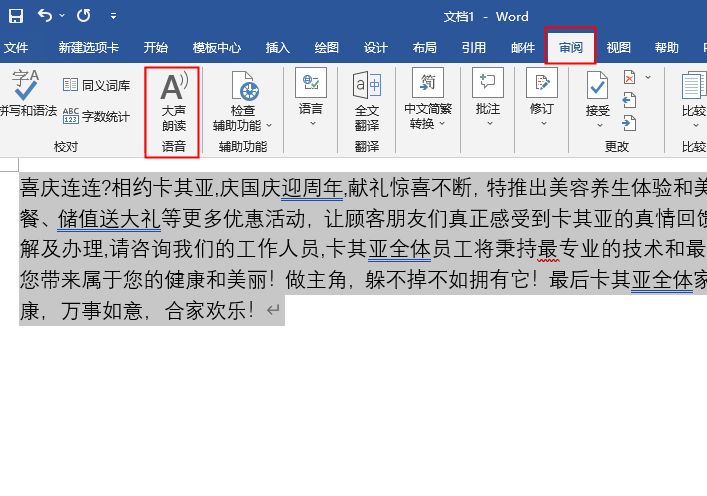Open the undo history dropdown arrow
Screen dimensions: 707x496
click(62, 16)
